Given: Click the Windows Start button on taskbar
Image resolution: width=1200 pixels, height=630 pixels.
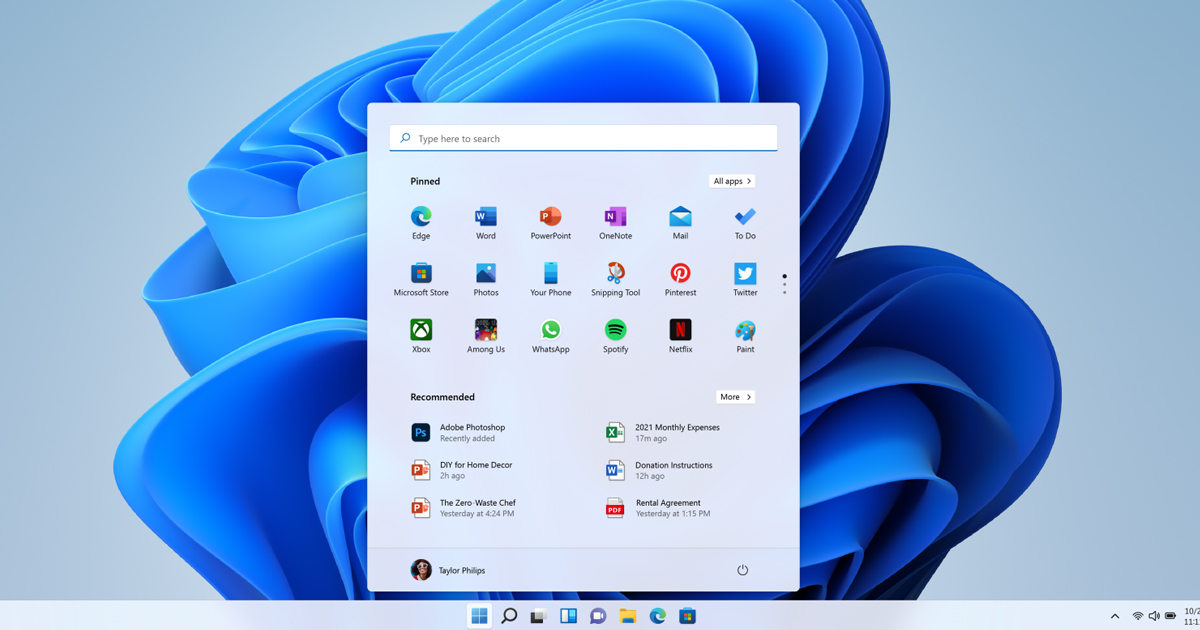Looking at the screenshot, I should click(x=479, y=616).
